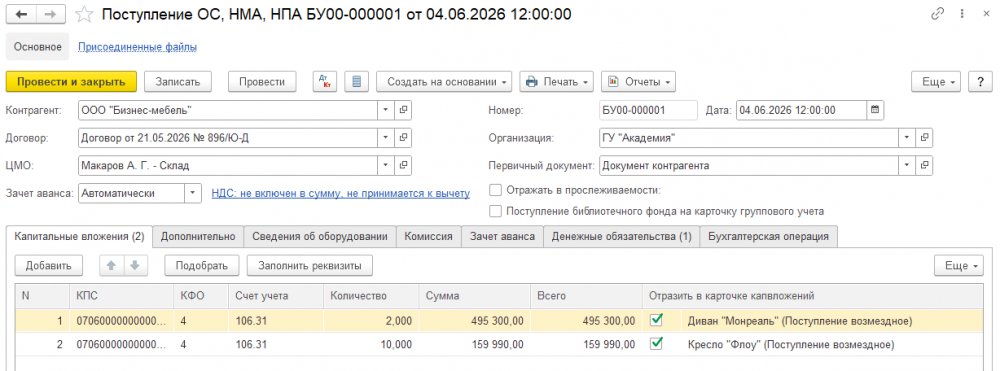The height and width of the screenshot is (371, 1000).
Task: Add document to favorites with star icon
Action: (84, 14)
